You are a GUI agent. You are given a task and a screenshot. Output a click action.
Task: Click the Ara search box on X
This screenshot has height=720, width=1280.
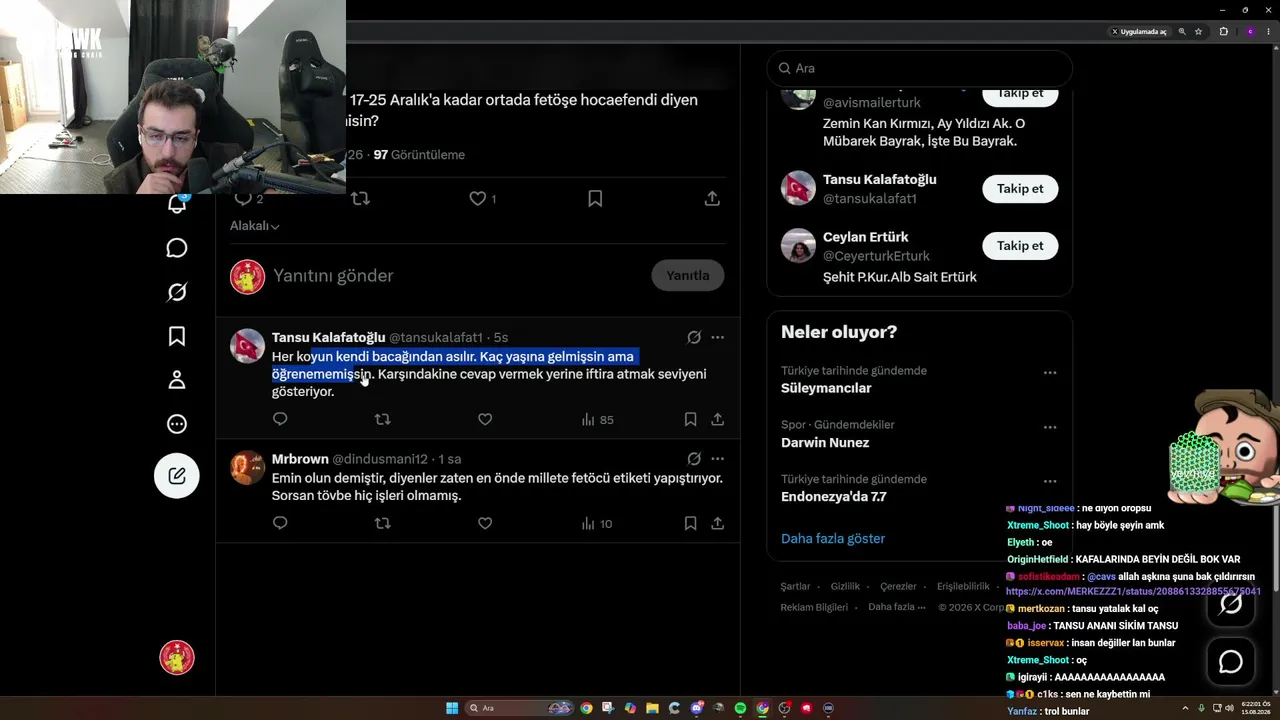[x=920, y=68]
